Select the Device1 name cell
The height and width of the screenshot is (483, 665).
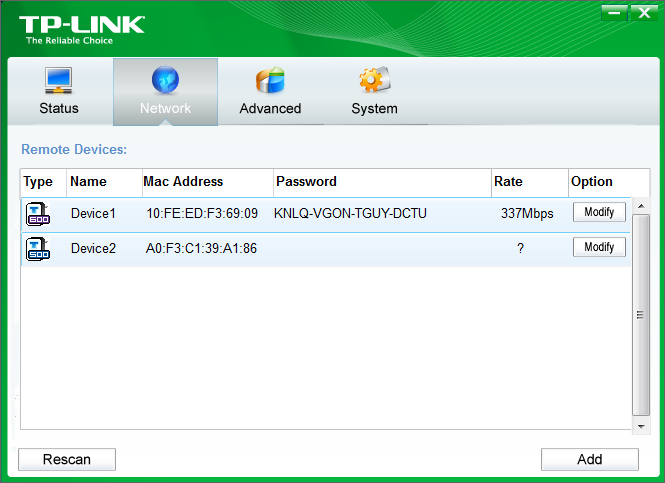[x=93, y=213]
